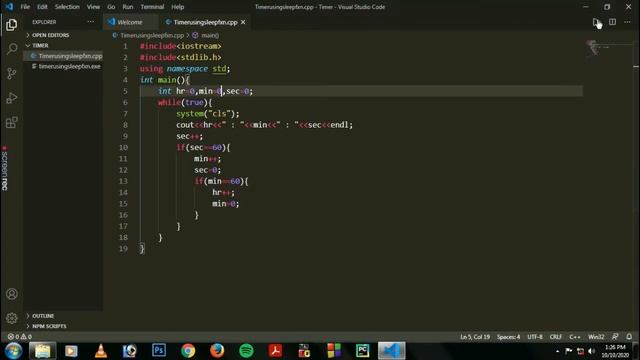640x360 pixels.
Task: Click the UTF-8 encoding selector
Action: coord(535,337)
